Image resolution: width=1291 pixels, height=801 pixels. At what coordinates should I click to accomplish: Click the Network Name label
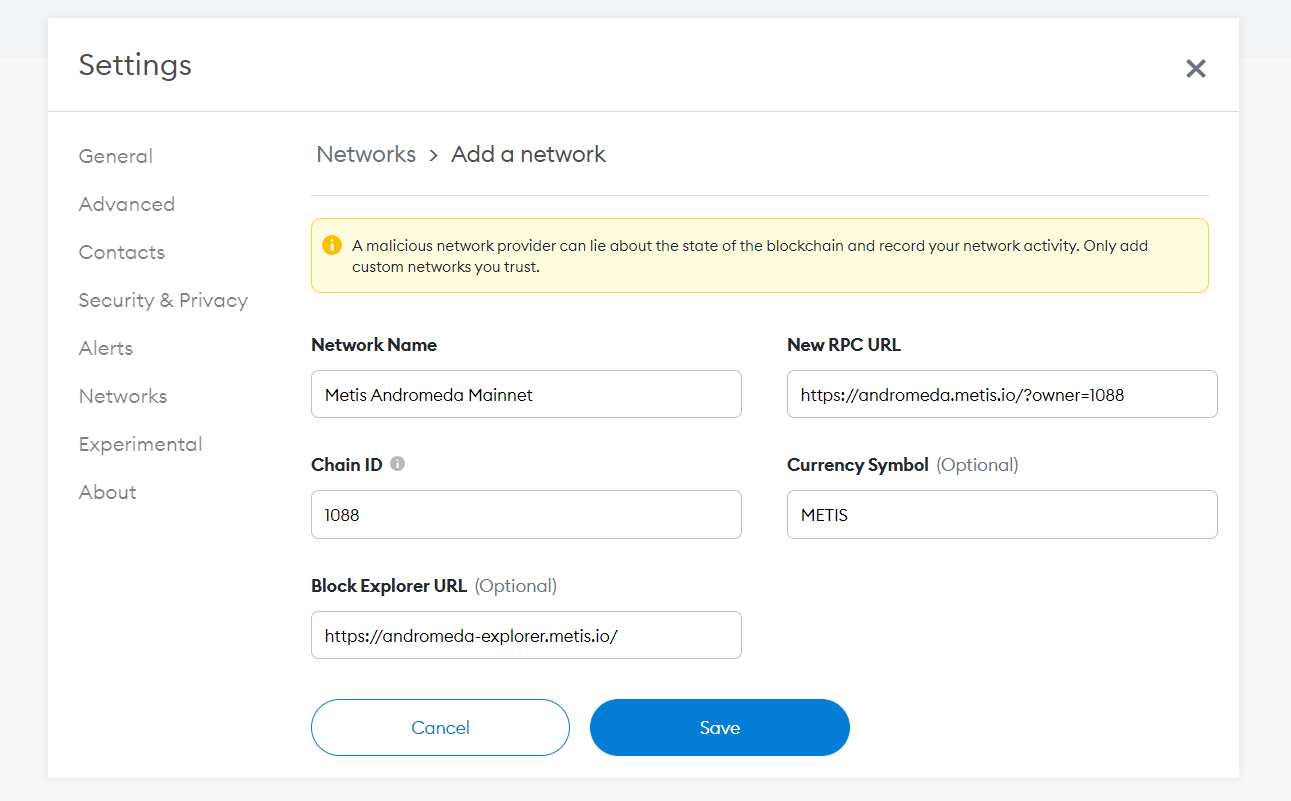point(374,345)
